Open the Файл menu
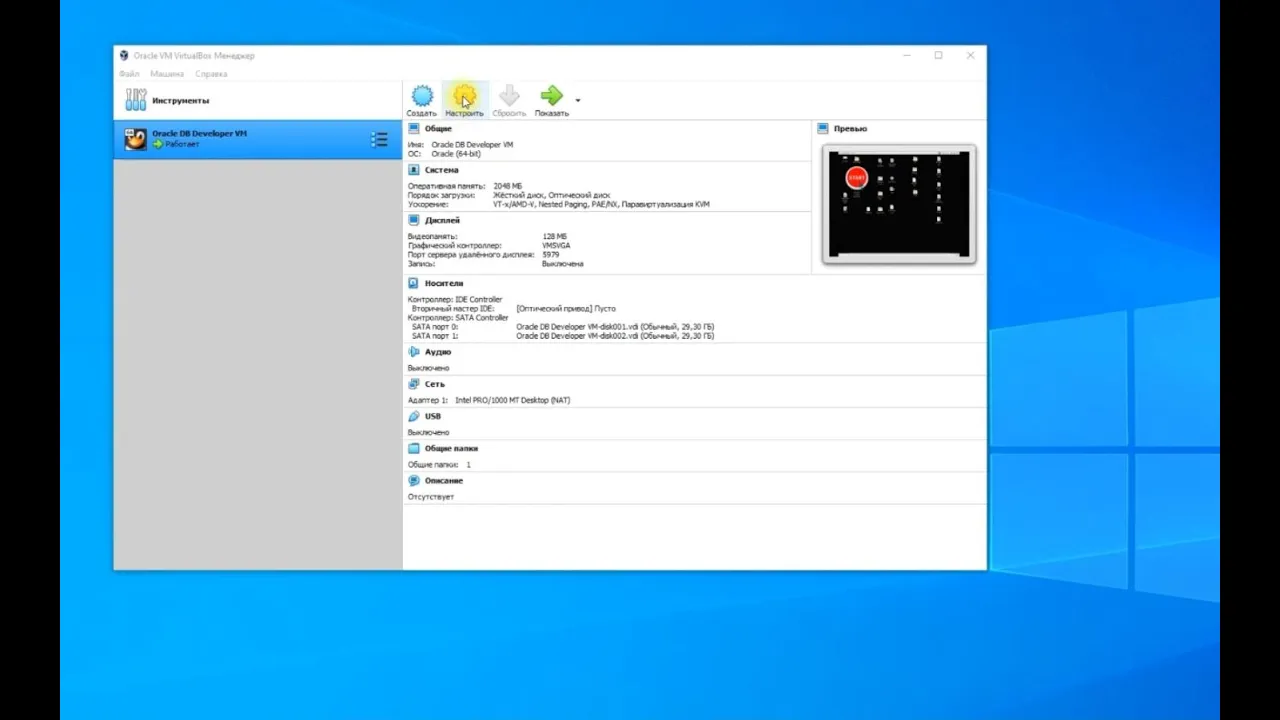 point(129,74)
